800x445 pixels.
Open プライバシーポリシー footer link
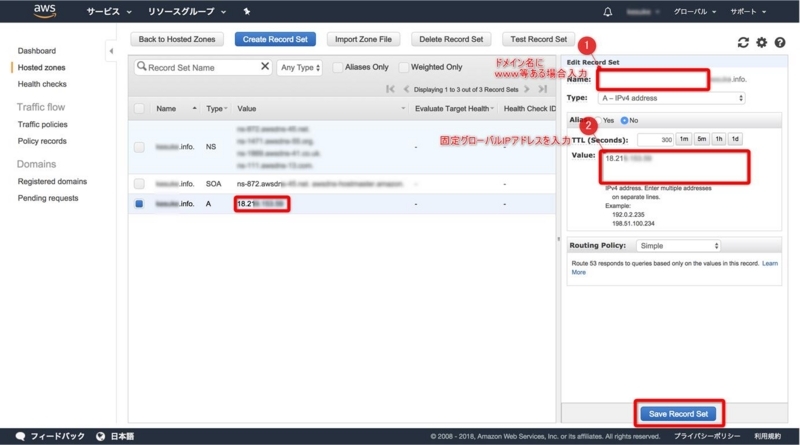click(x=707, y=436)
